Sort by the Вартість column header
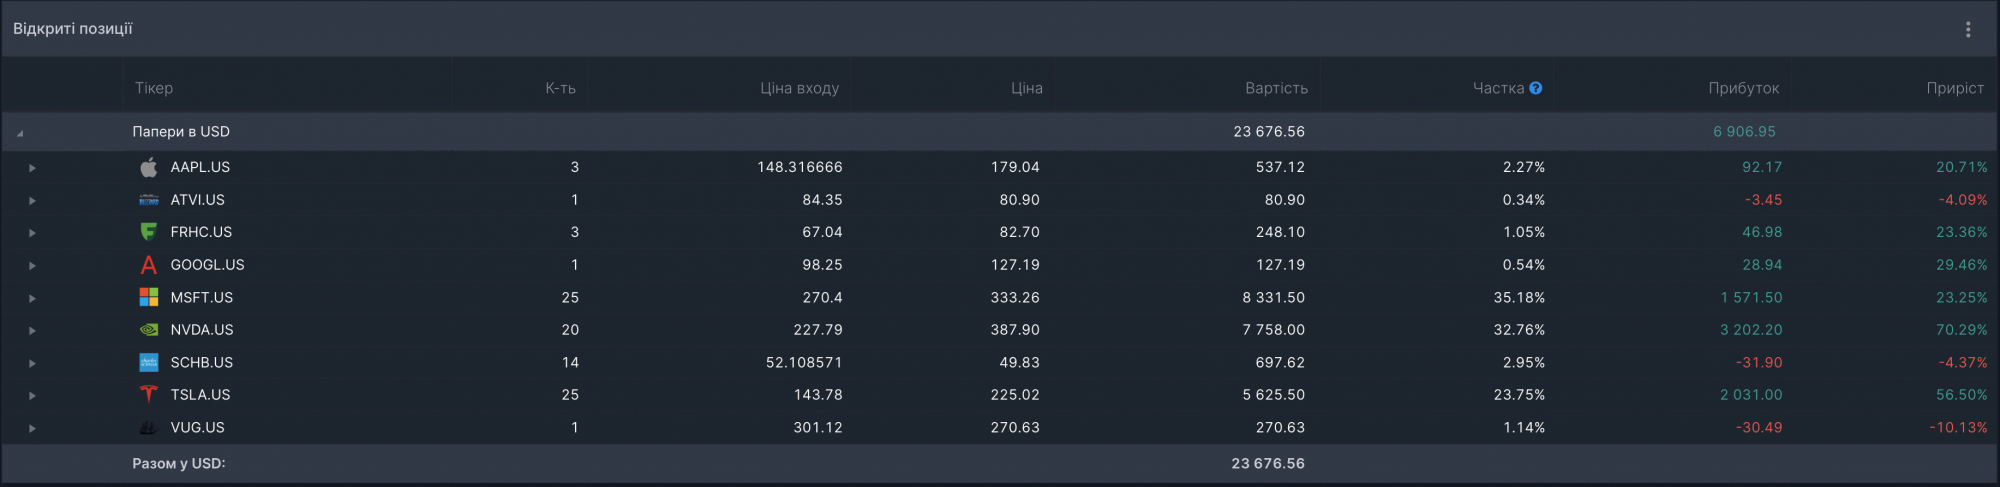Image resolution: width=2000 pixels, height=487 pixels. click(1276, 88)
